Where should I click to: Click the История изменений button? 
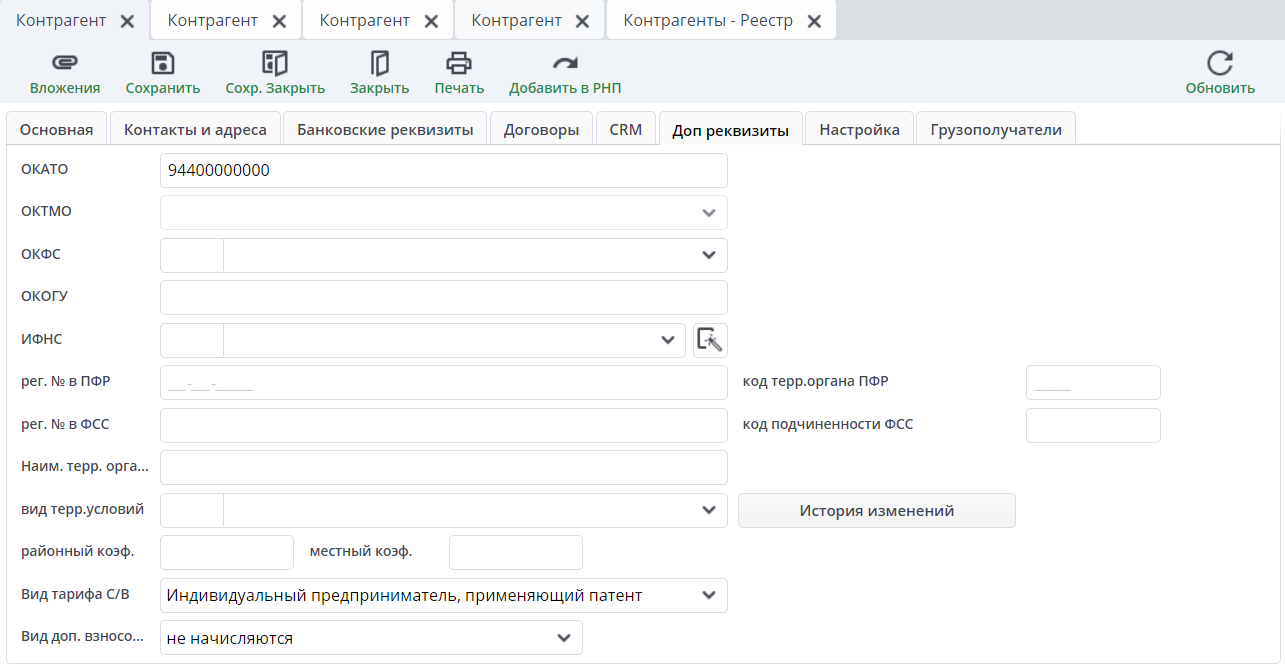pos(876,510)
